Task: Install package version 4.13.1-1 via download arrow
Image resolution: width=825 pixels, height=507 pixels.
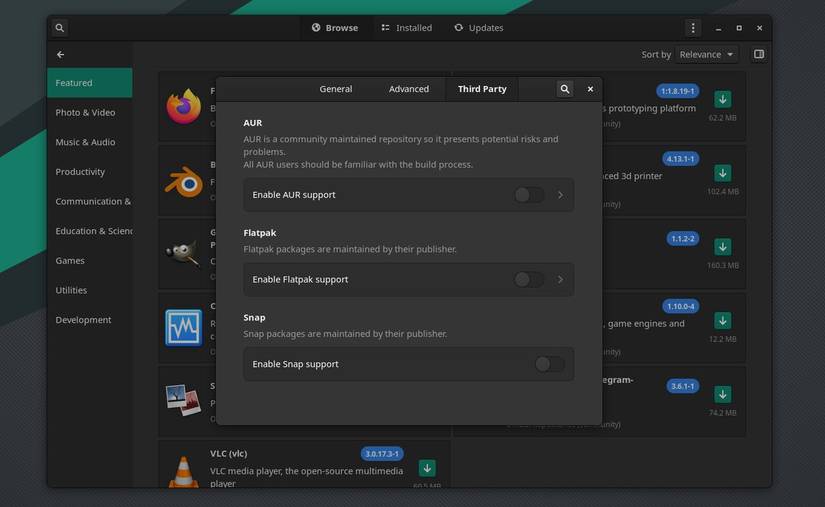Action: (722, 173)
